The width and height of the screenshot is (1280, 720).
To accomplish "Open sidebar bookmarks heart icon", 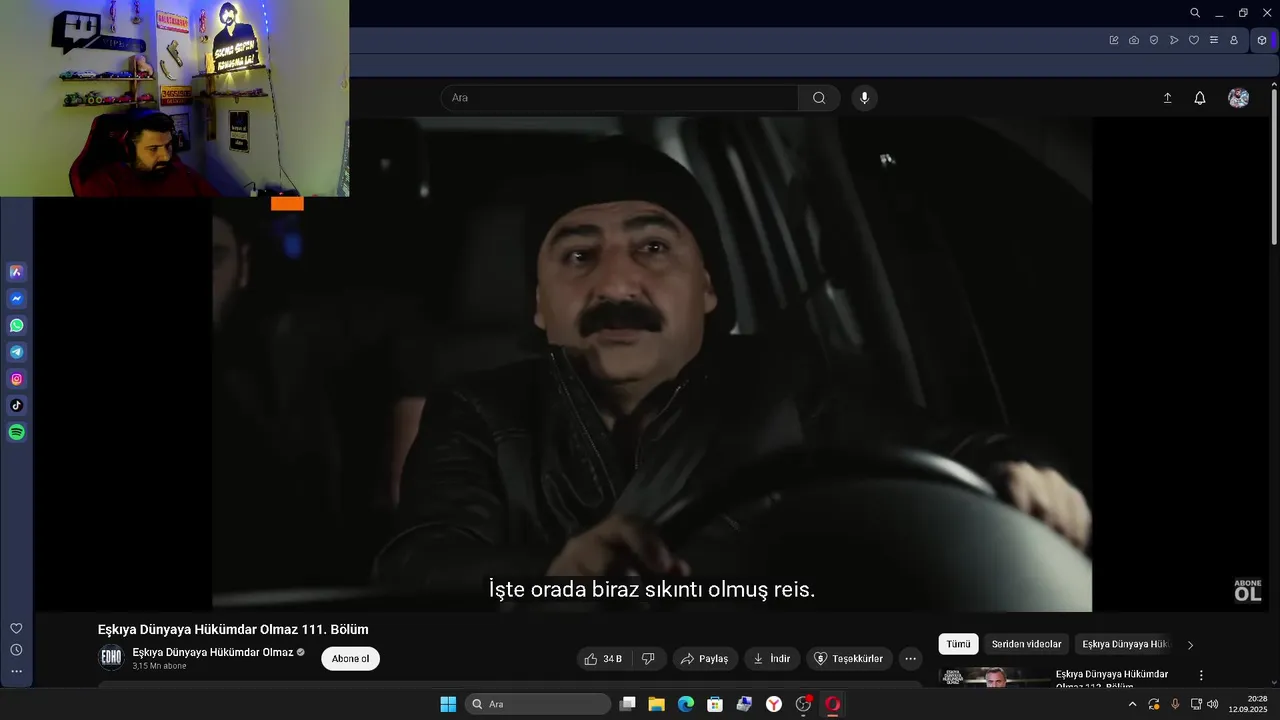I will point(16,628).
